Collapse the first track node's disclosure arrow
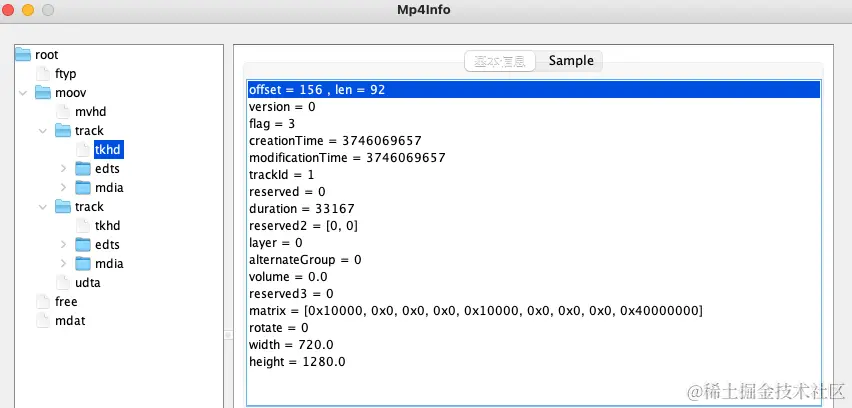This screenshot has height=408, width=852. [x=43, y=131]
